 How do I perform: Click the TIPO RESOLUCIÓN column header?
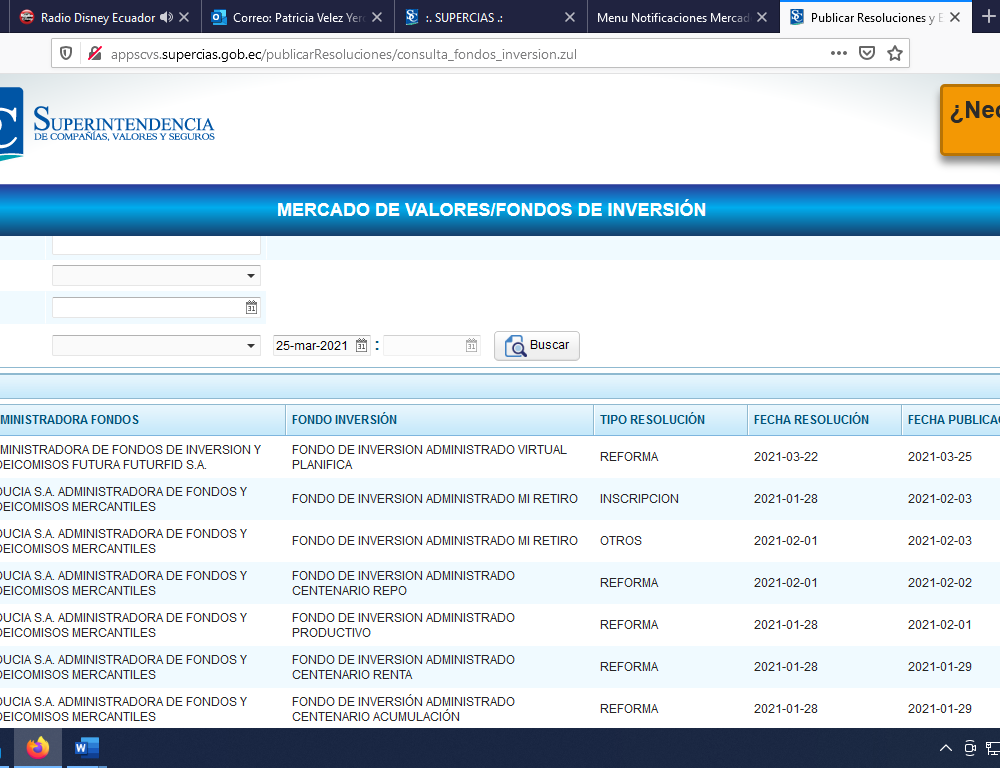(652, 420)
